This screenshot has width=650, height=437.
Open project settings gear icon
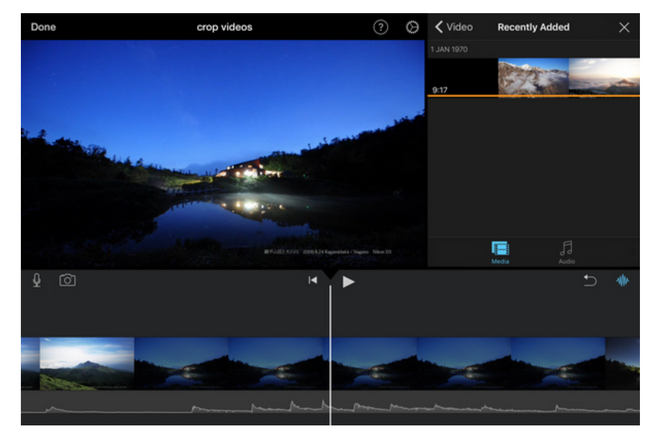tap(412, 27)
